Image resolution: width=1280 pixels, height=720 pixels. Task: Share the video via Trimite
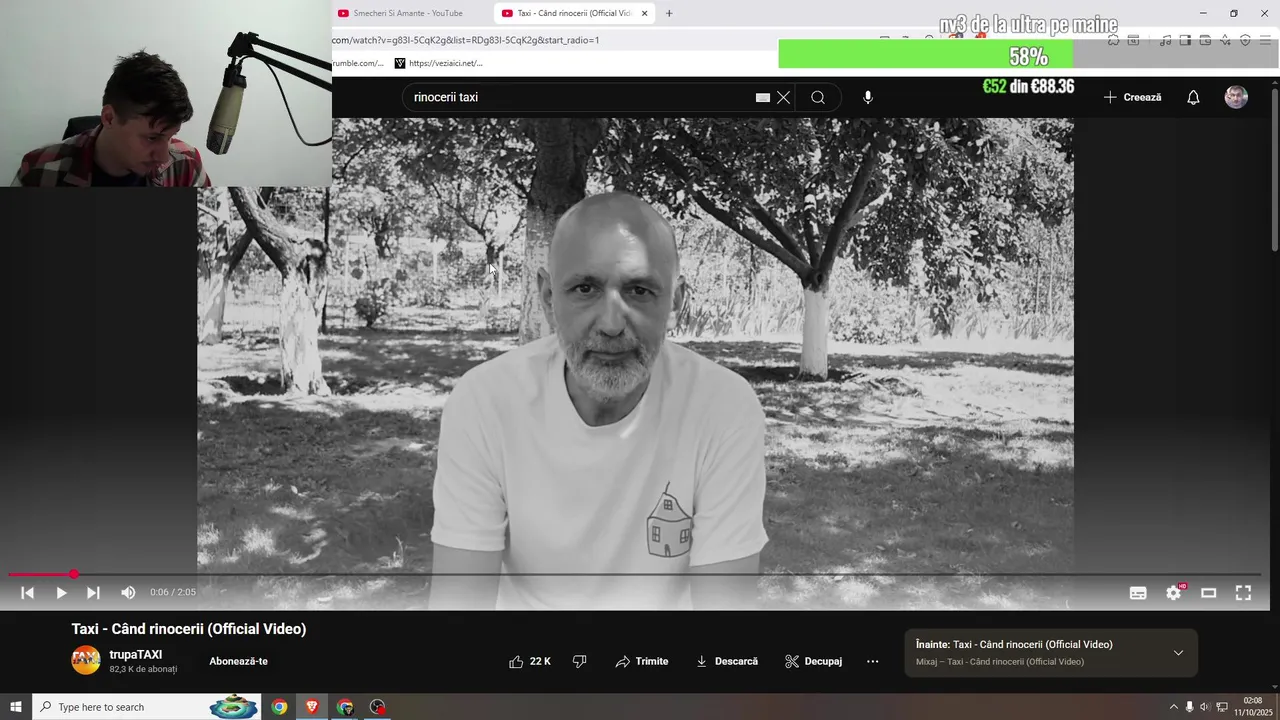[x=641, y=661]
